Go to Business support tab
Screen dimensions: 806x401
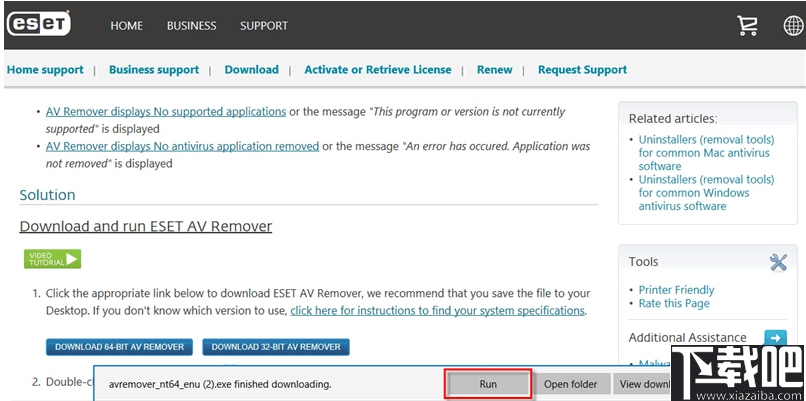[154, 70]
